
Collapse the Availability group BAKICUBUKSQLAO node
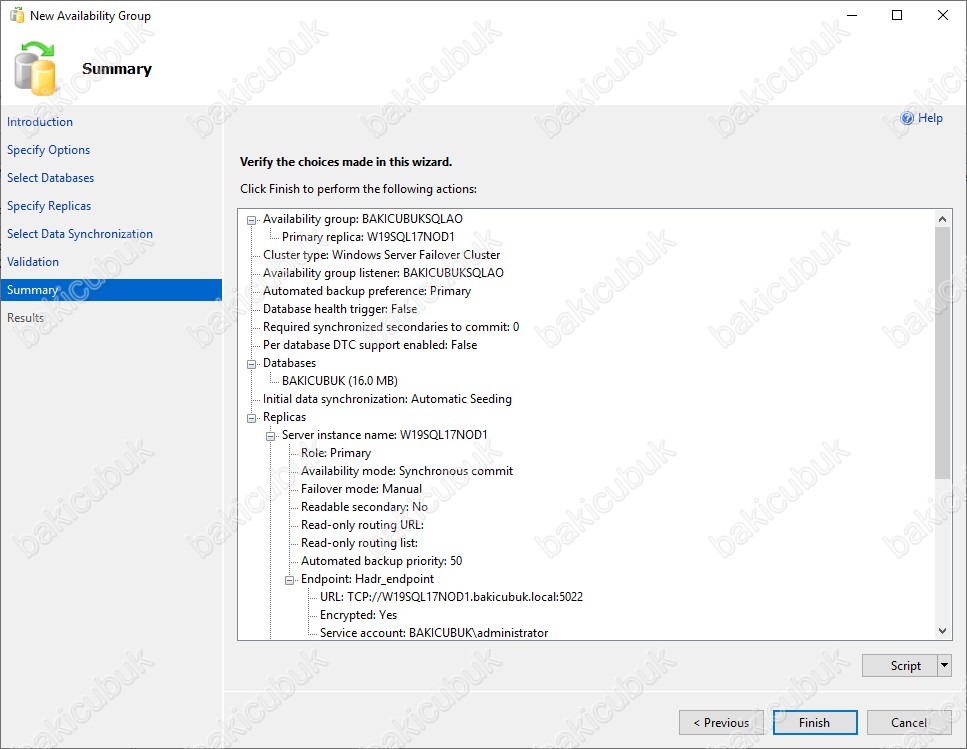point(251,220)
